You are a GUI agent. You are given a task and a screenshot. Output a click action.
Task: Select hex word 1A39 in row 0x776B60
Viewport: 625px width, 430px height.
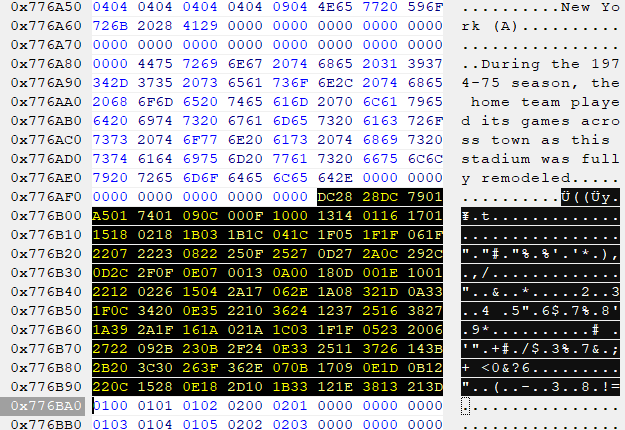pyautogui.click(x=110, y=330)
